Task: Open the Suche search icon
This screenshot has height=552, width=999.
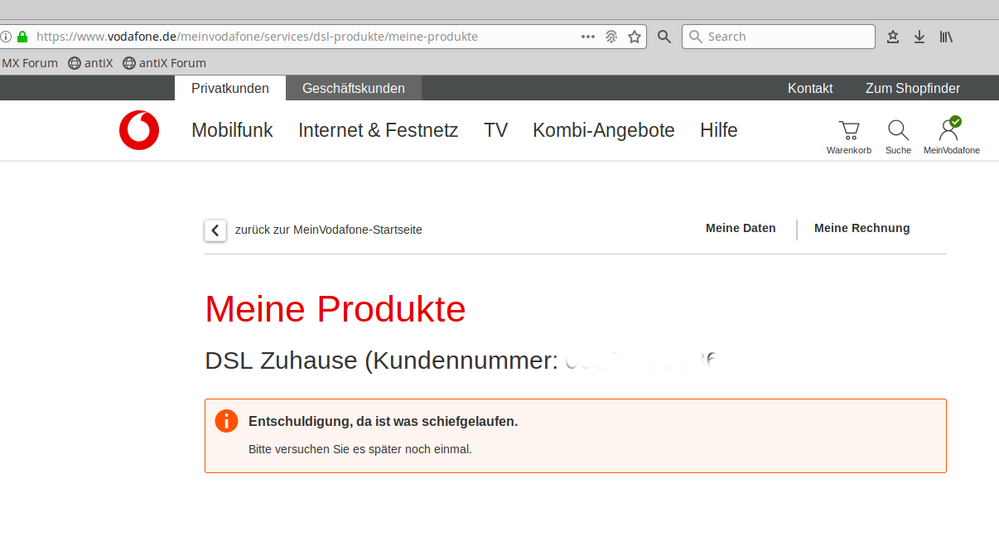Action: 898,137
